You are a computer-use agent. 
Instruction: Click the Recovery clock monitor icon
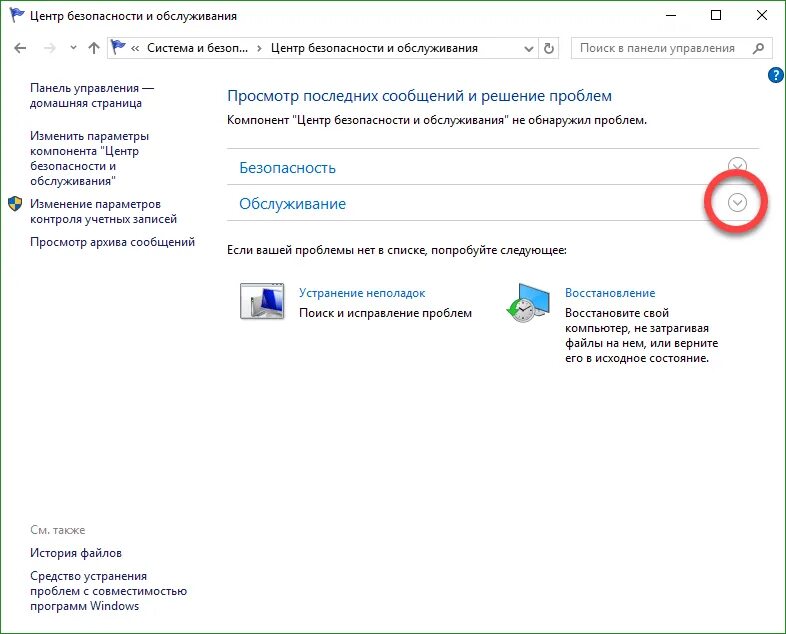[528, 302]
